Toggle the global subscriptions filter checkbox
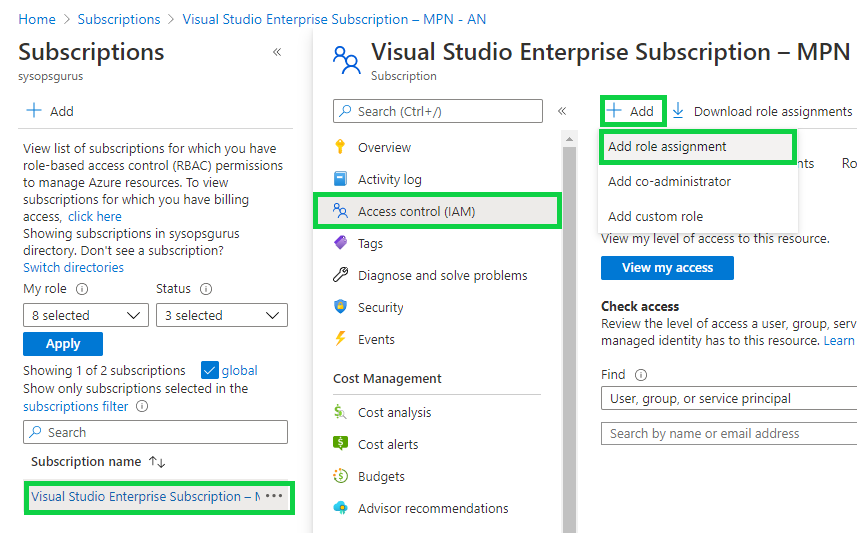 click(209, 370)
